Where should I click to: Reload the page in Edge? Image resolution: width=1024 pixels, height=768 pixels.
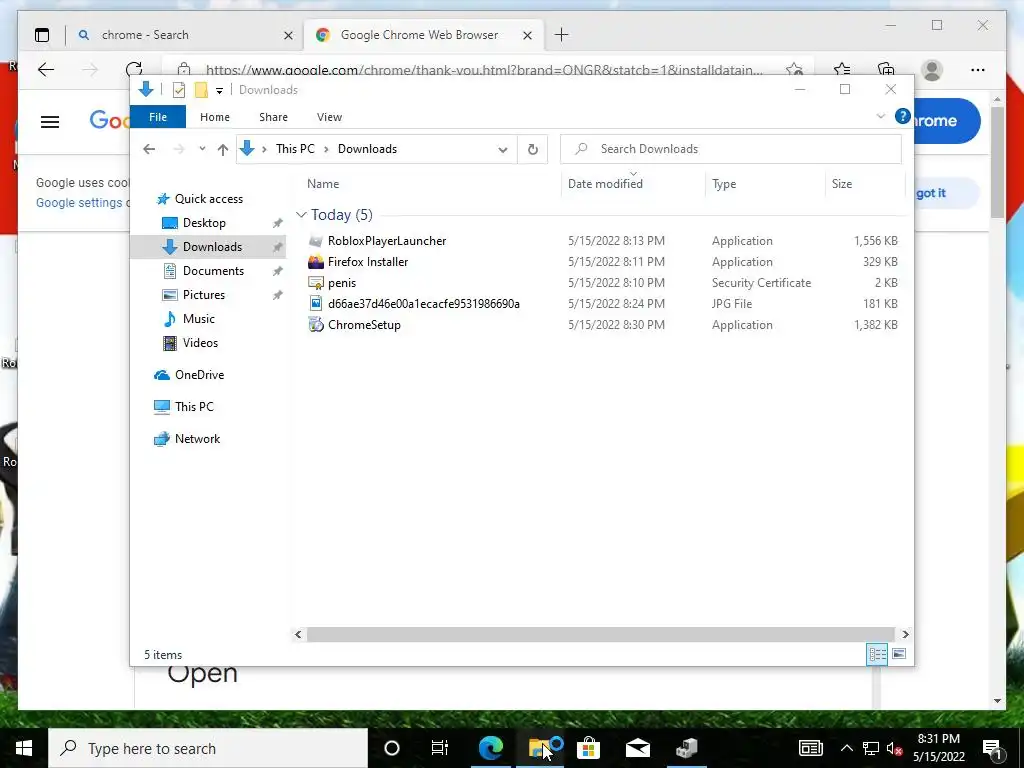[134, 70]
